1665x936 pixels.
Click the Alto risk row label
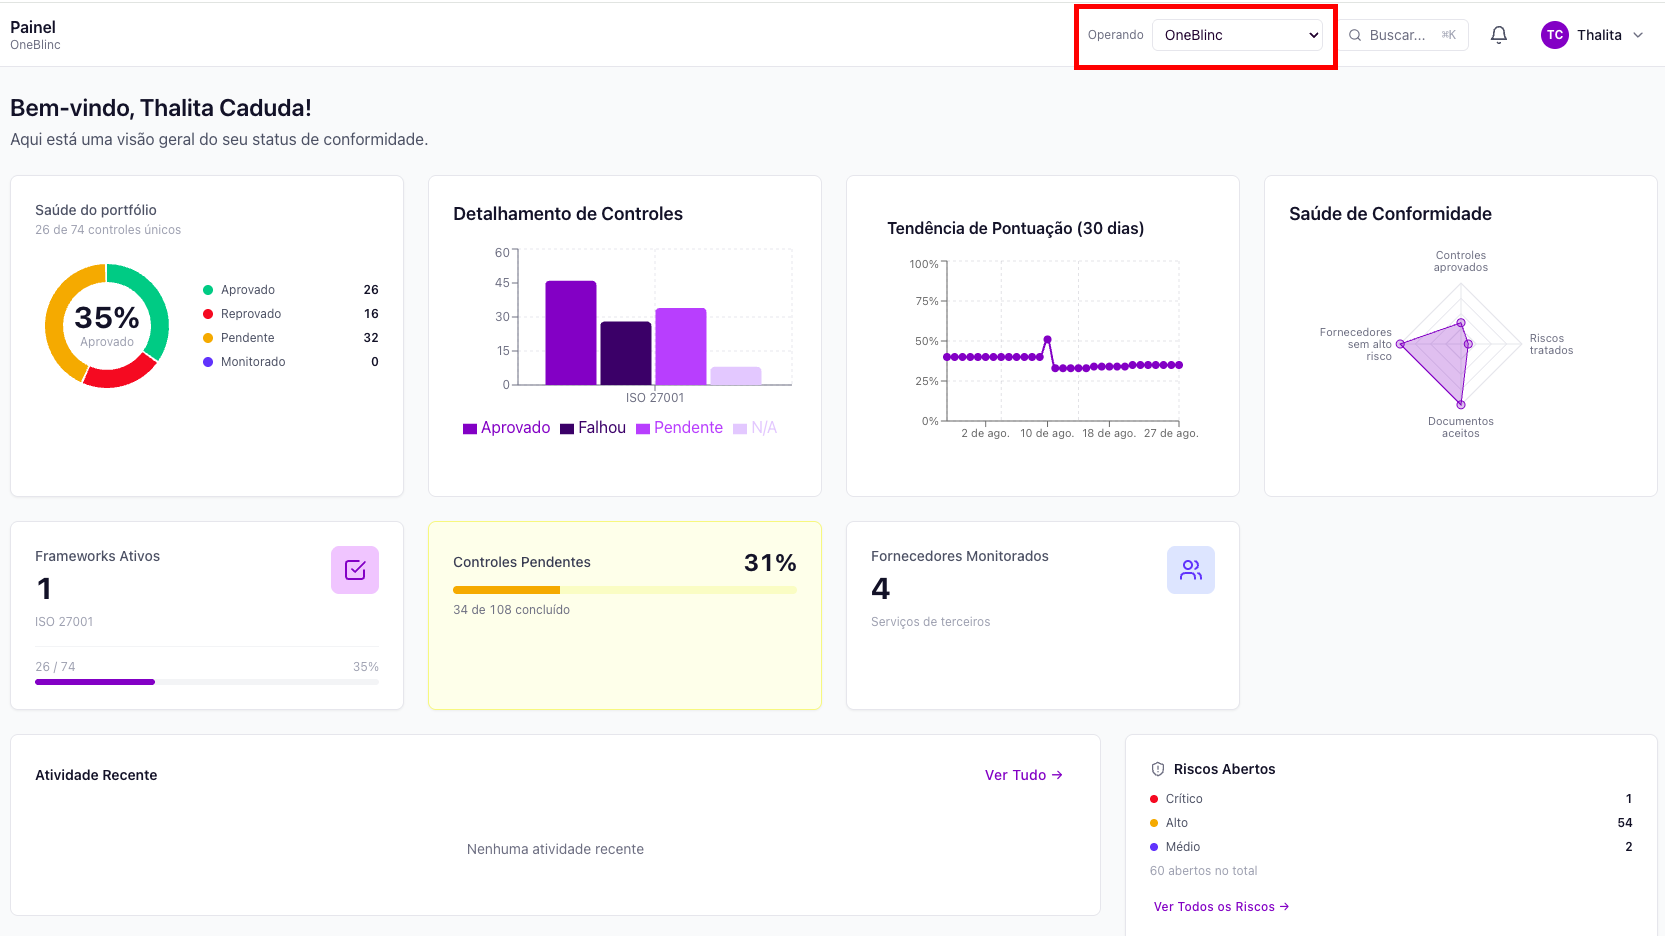(1177, 823)
